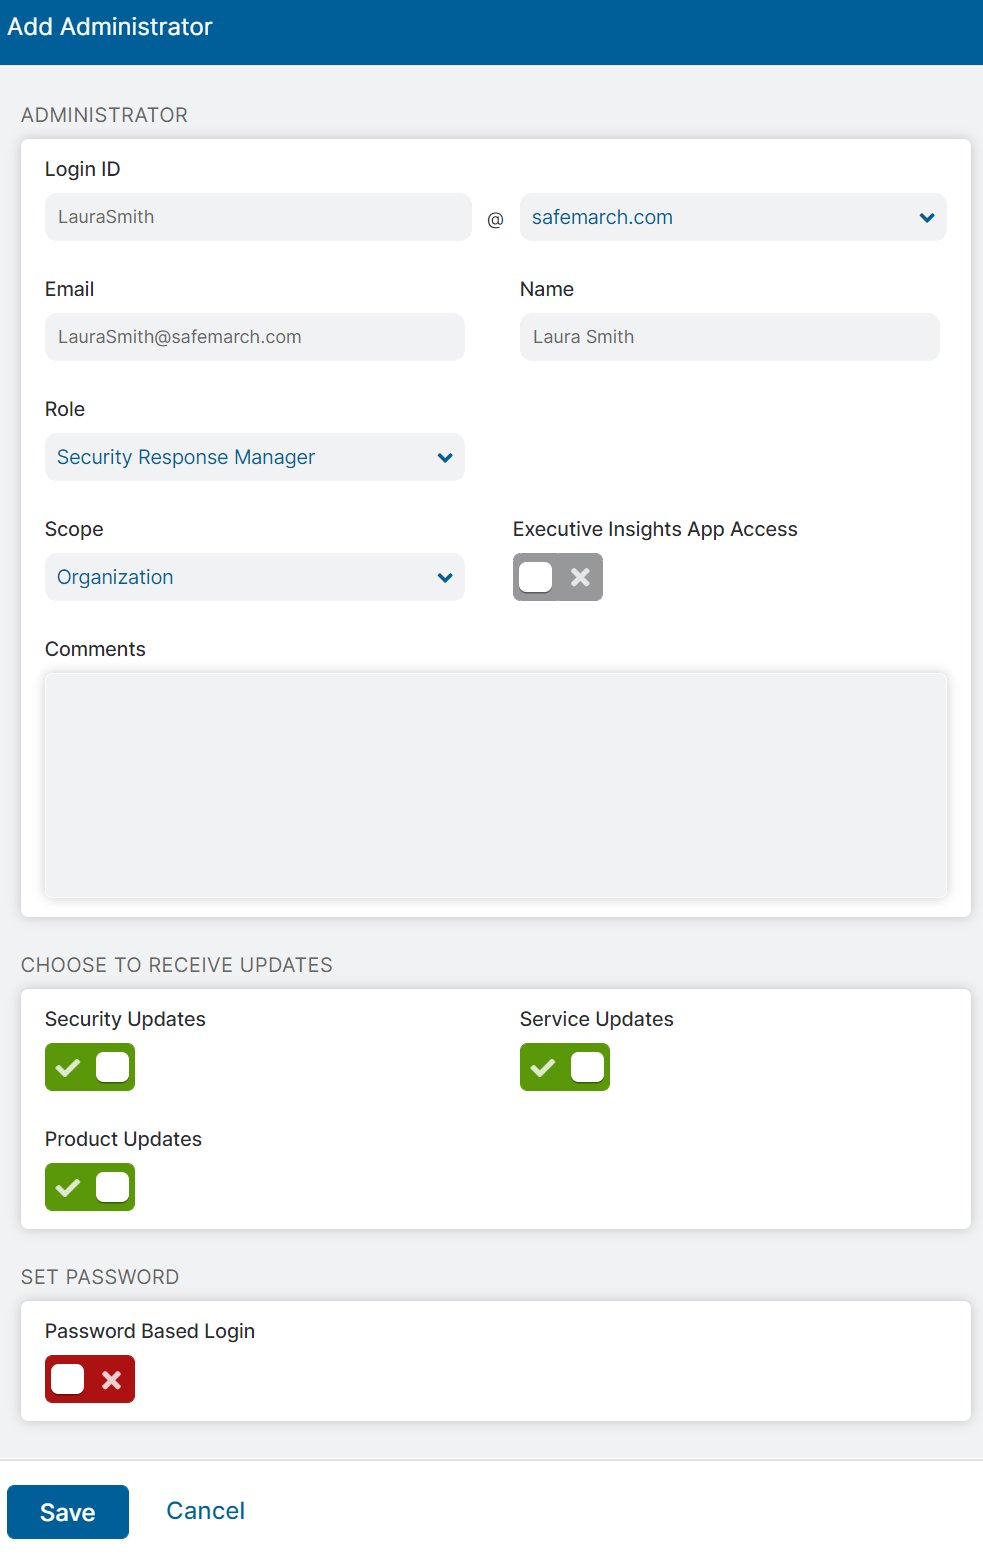Image resolution: width=983 pixels, height=1555 pixels.
Task: Switch off Product Updates toggle
Action: pos(90,1187)
